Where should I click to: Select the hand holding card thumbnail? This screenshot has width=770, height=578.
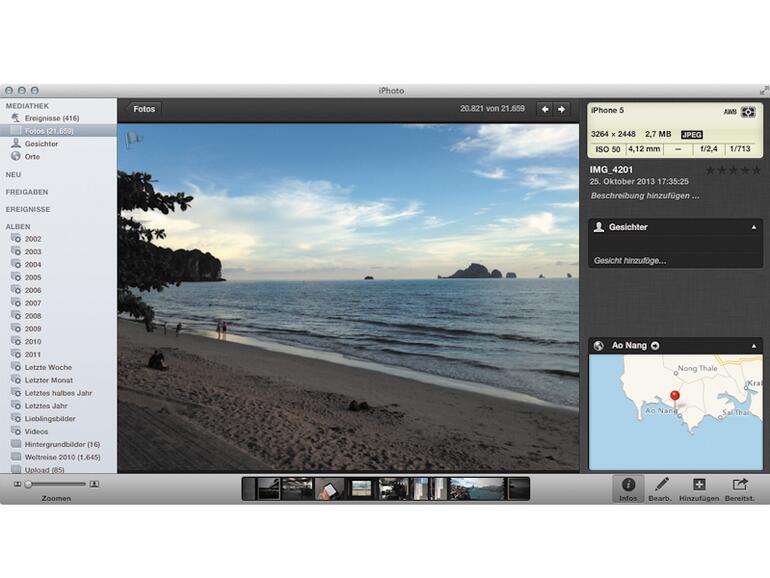[330, 489]
